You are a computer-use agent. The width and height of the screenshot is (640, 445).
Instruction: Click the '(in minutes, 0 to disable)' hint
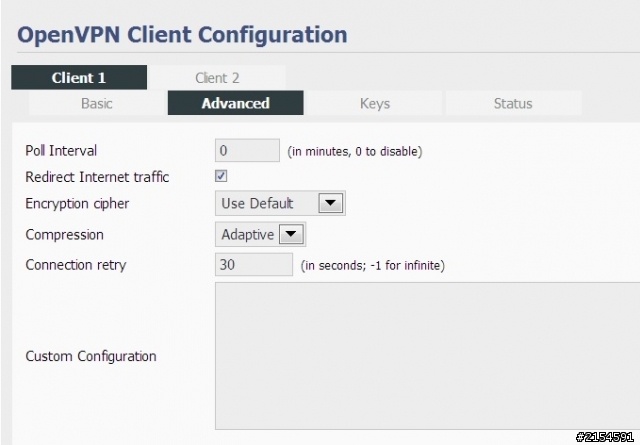355,151
